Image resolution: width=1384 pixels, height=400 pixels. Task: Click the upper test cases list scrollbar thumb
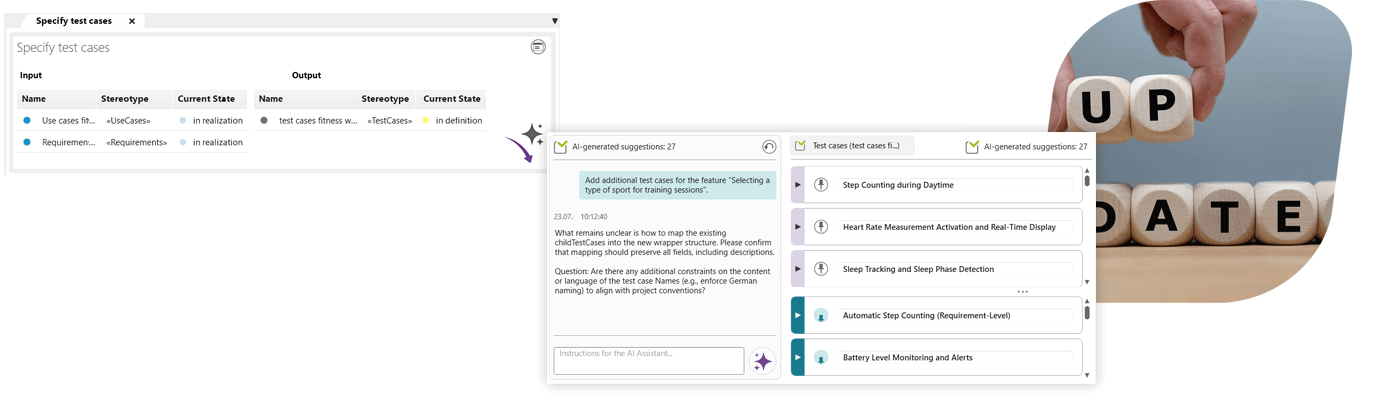1087,181
